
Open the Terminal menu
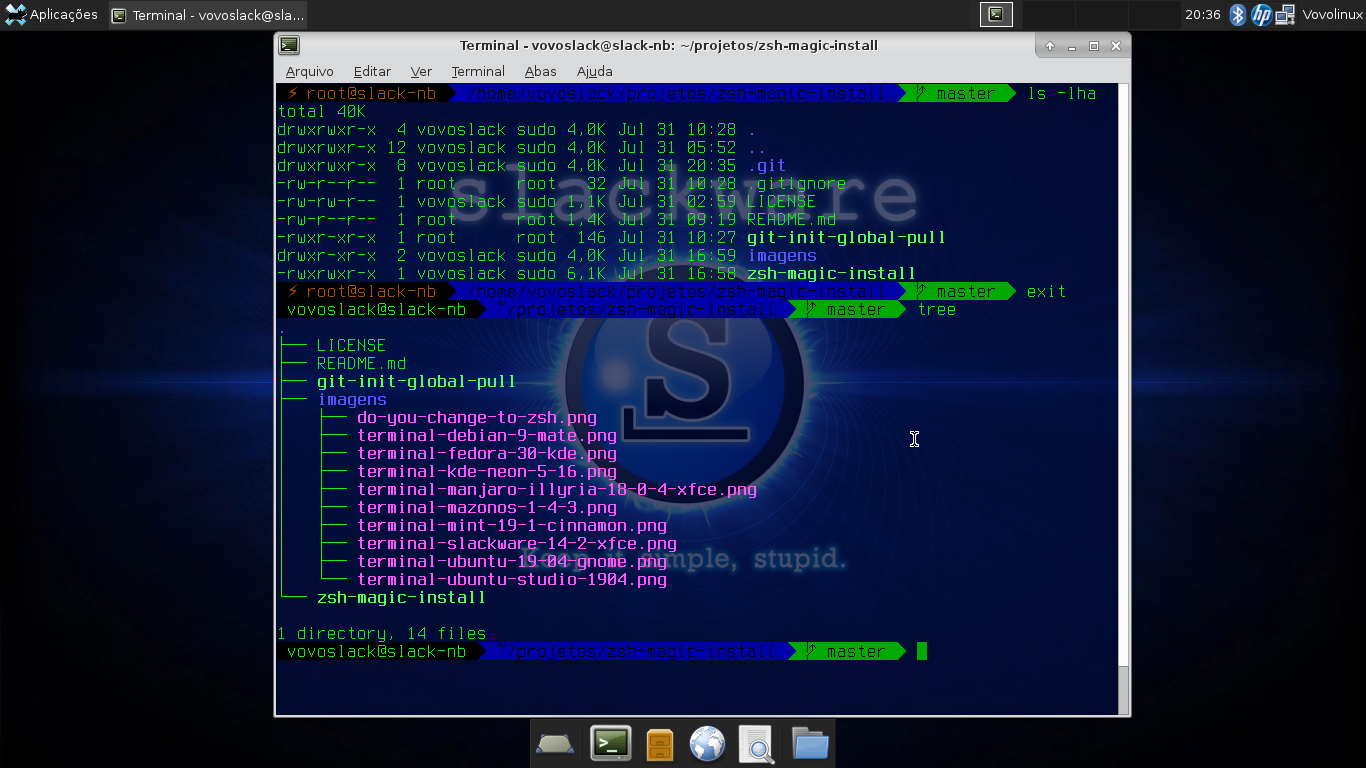pyautogui.click(x=478, y=71)
